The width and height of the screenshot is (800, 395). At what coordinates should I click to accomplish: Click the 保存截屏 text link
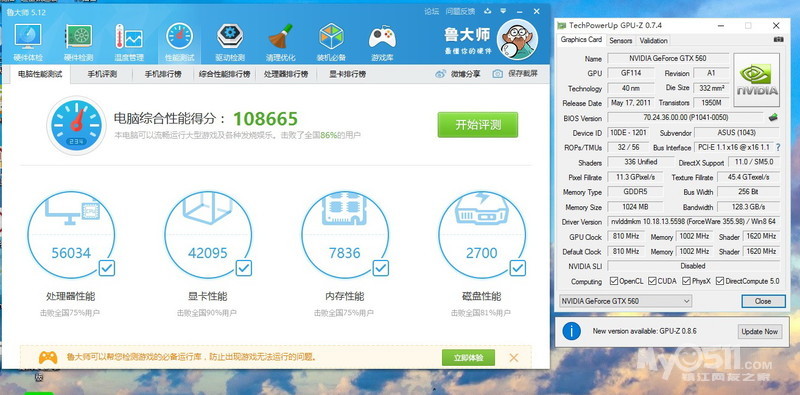tap(522, 74)
